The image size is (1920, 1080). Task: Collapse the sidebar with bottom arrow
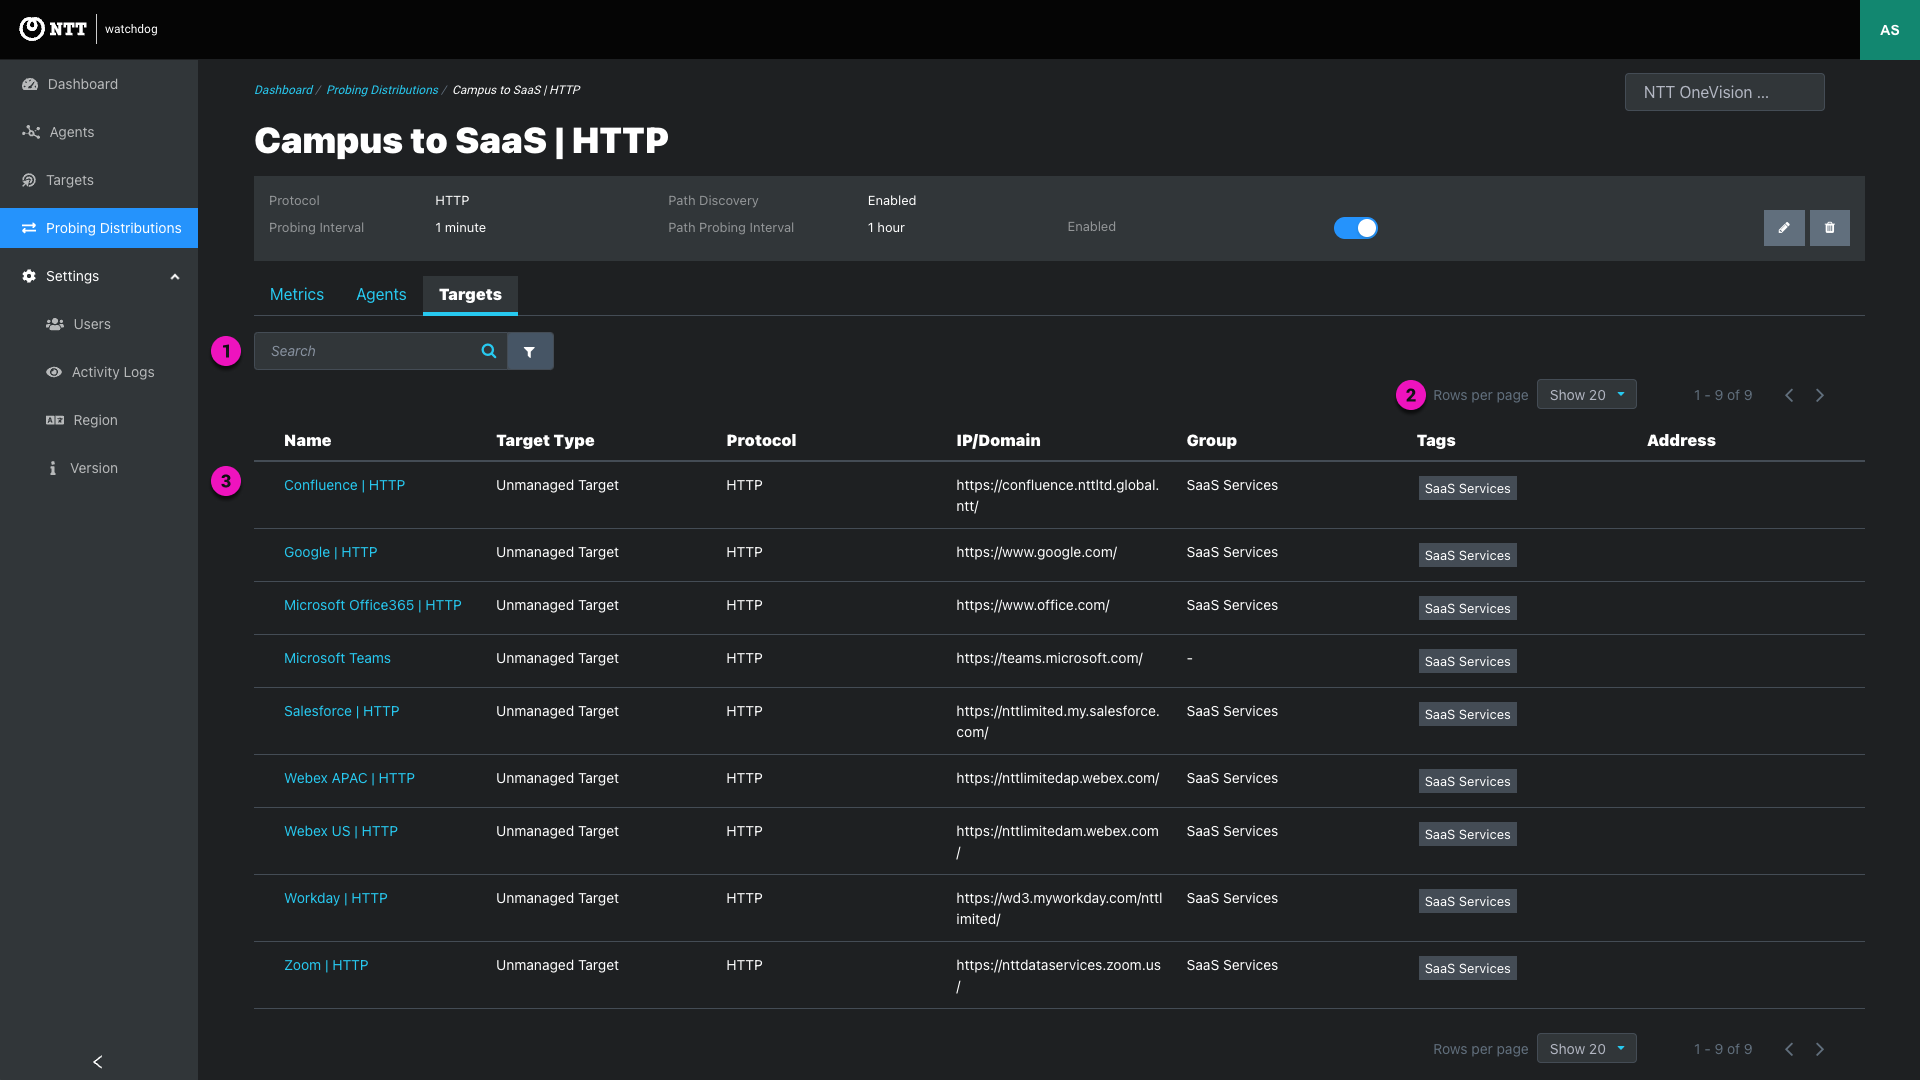98,1062
